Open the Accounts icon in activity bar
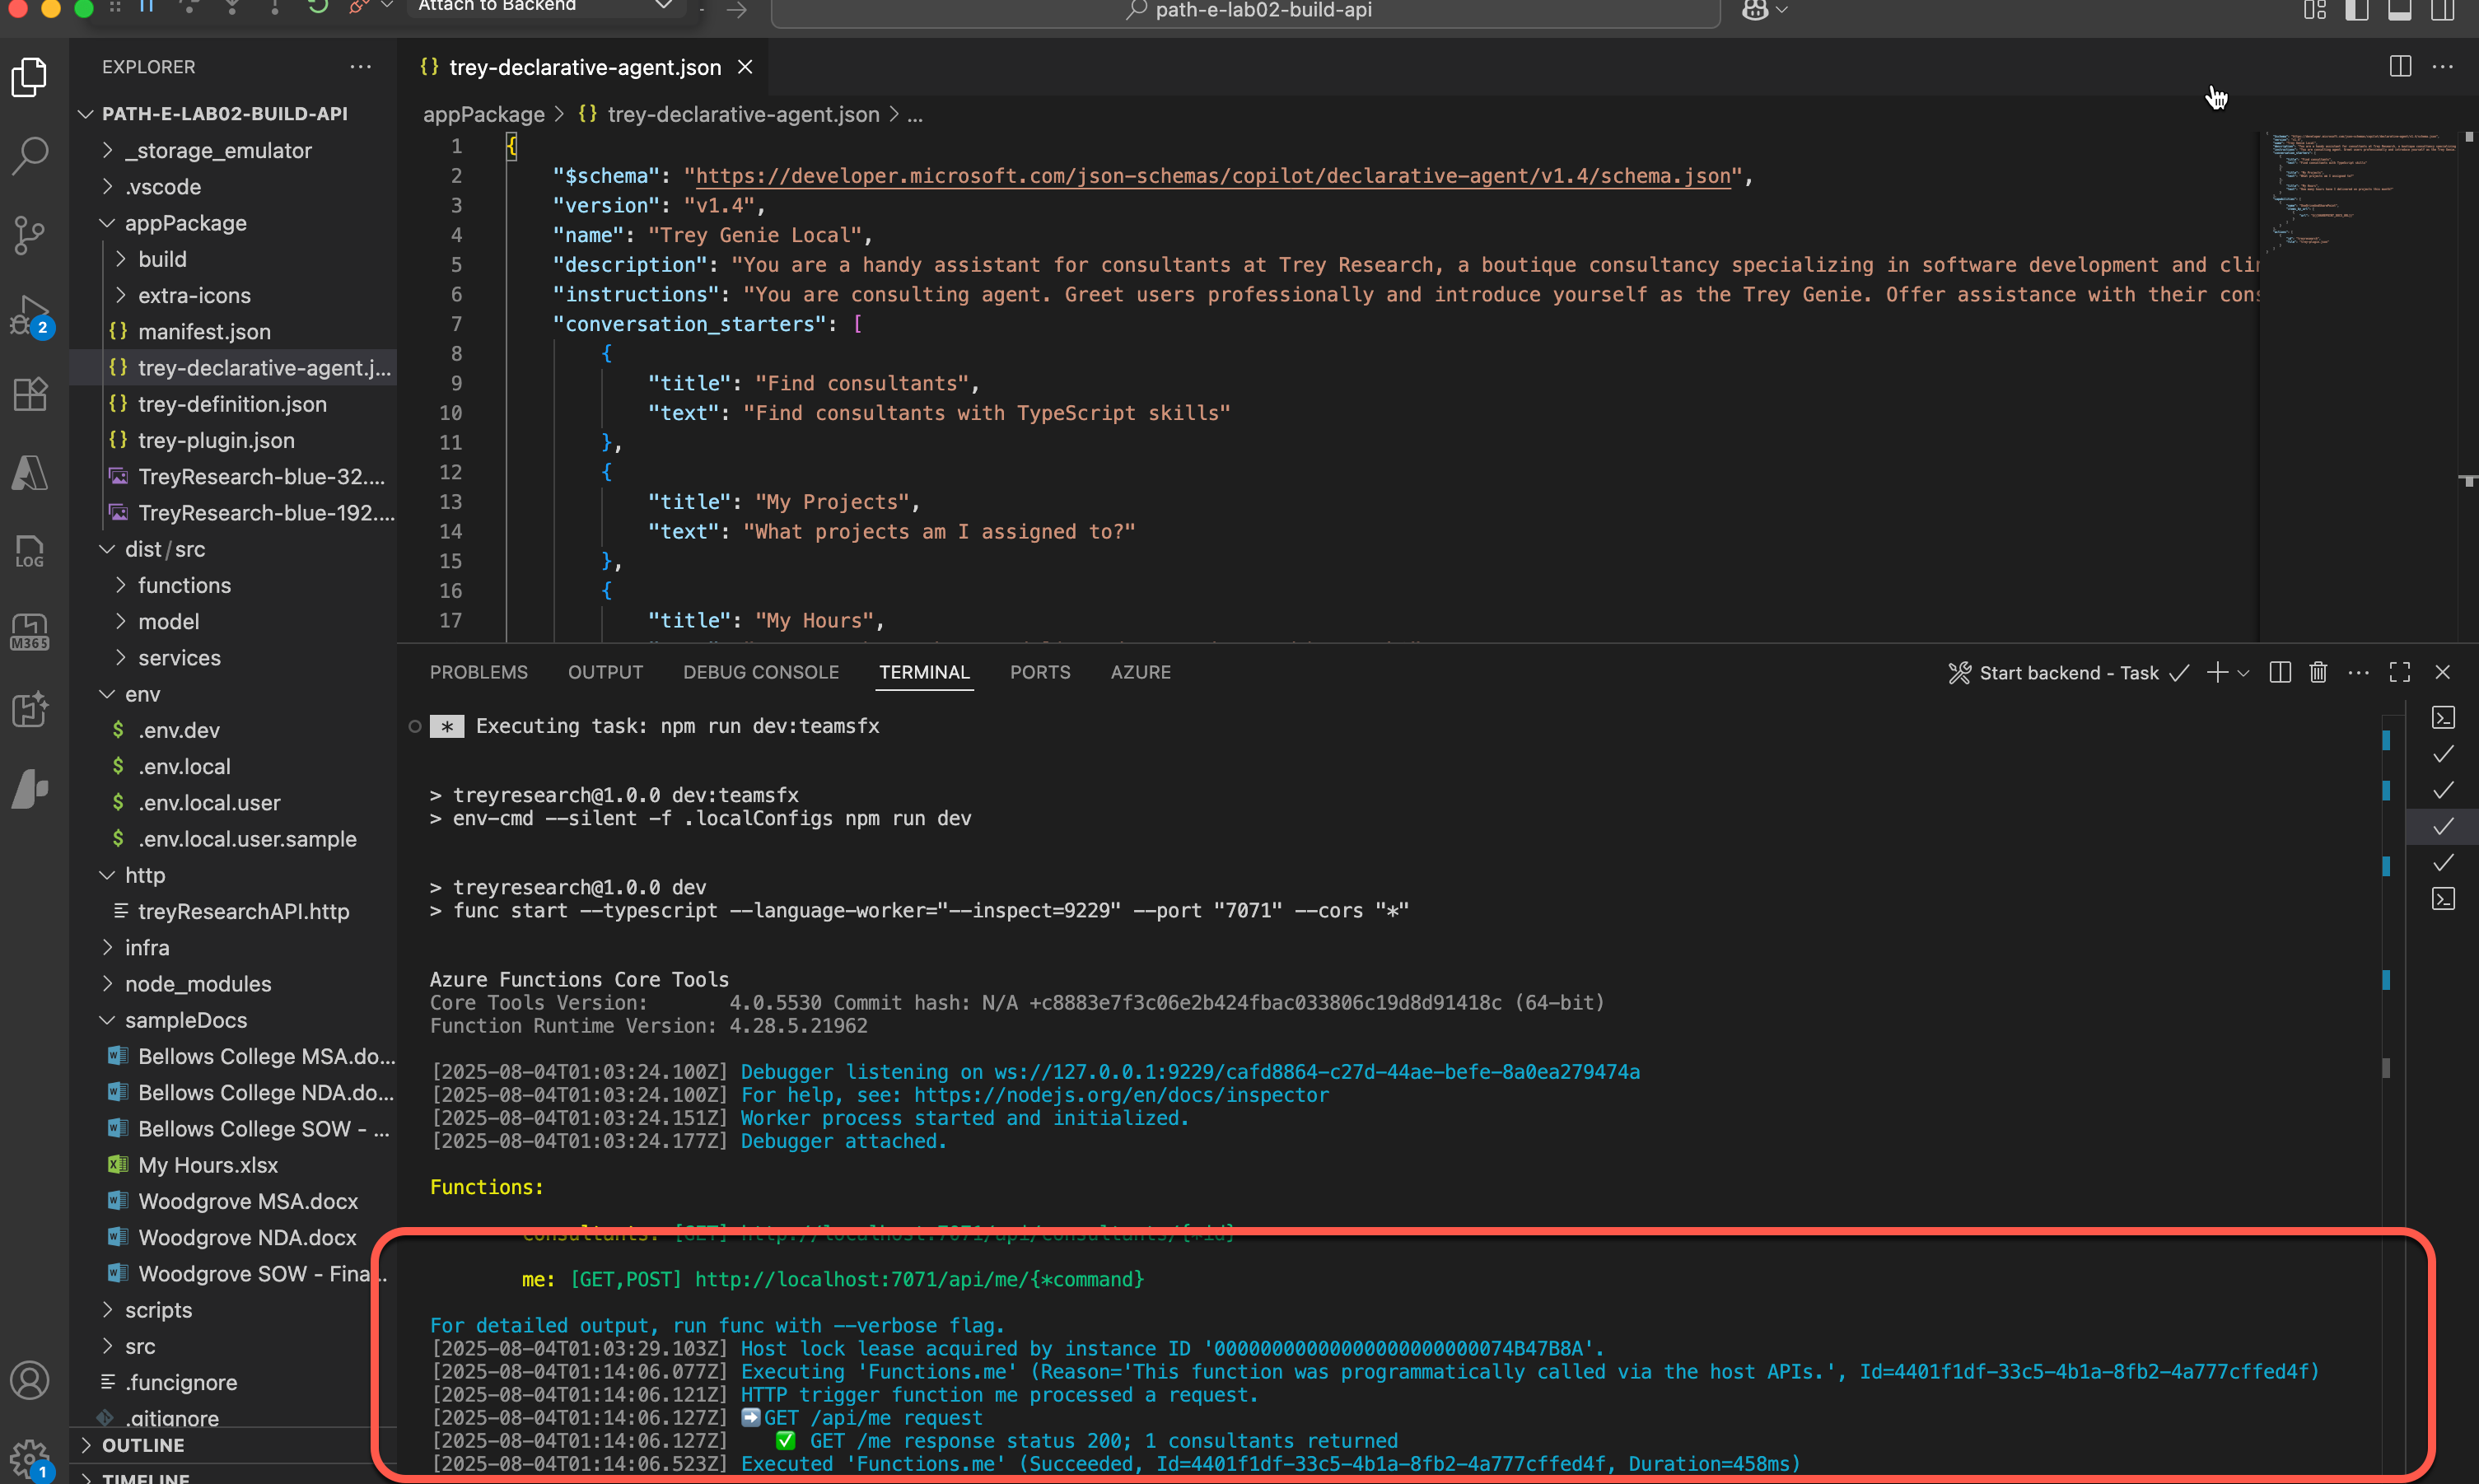 pos(30,1380)
